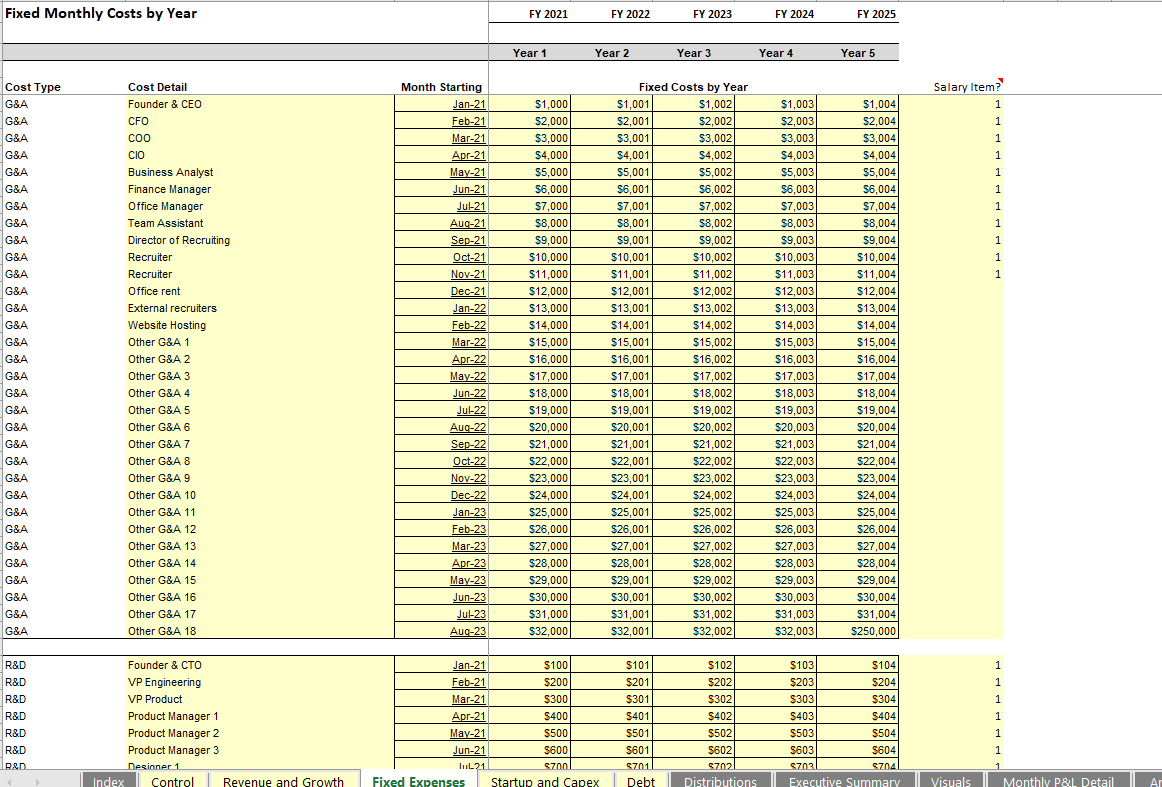Go to the Debt sheet tab

[640, 781]
